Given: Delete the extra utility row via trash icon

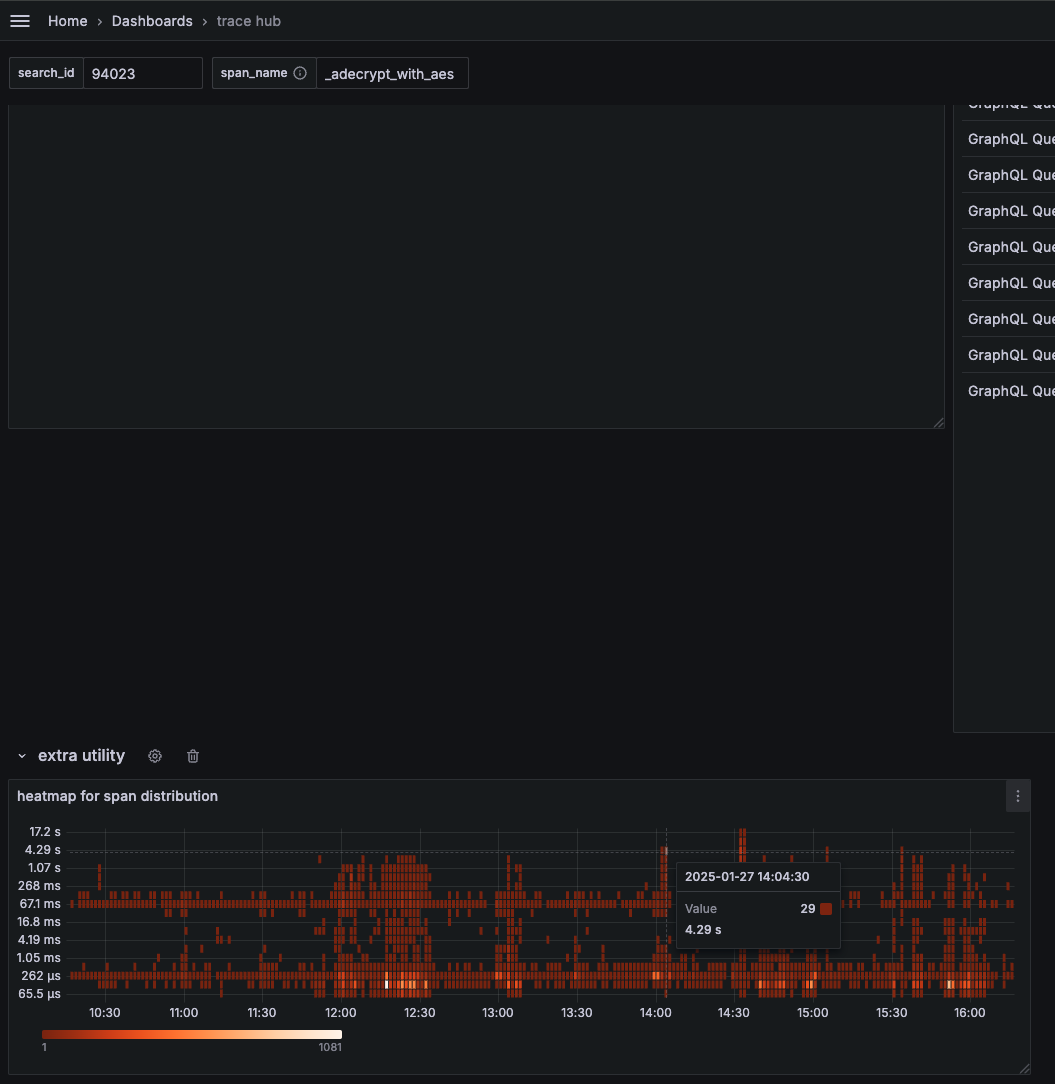Looking at the screenshot, I should click(x=194, y=756).
